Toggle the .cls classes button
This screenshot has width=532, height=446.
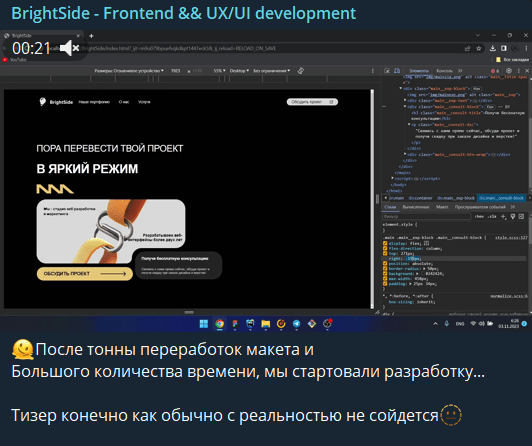pyautogui.click(x=492, y=216)
